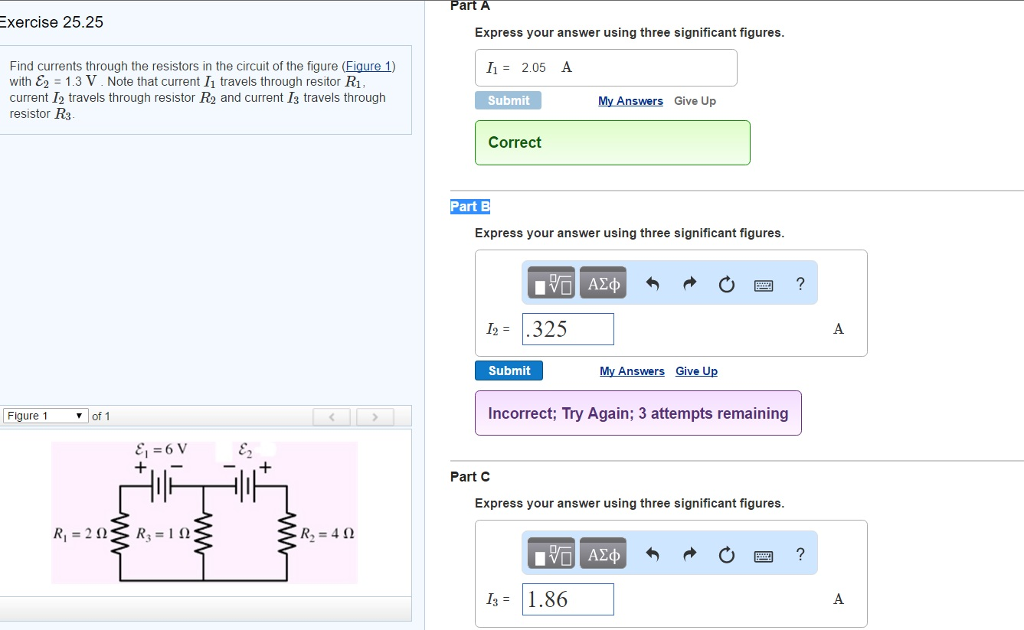Show the keyboard shortcuts in Part B
Viewport: 1024px width, 630px height.
[763, 283]
